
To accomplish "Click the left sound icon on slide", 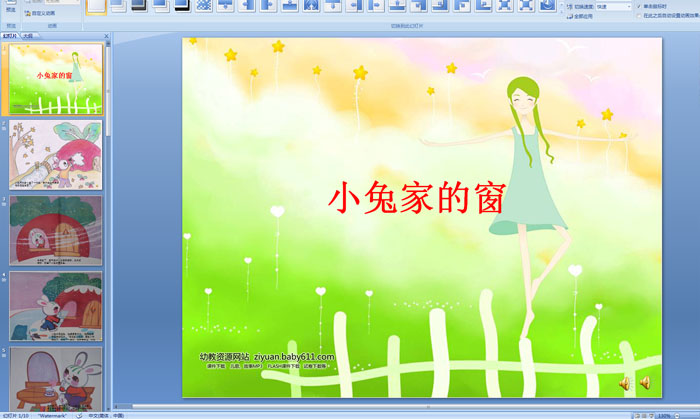I will coord(625,383).
